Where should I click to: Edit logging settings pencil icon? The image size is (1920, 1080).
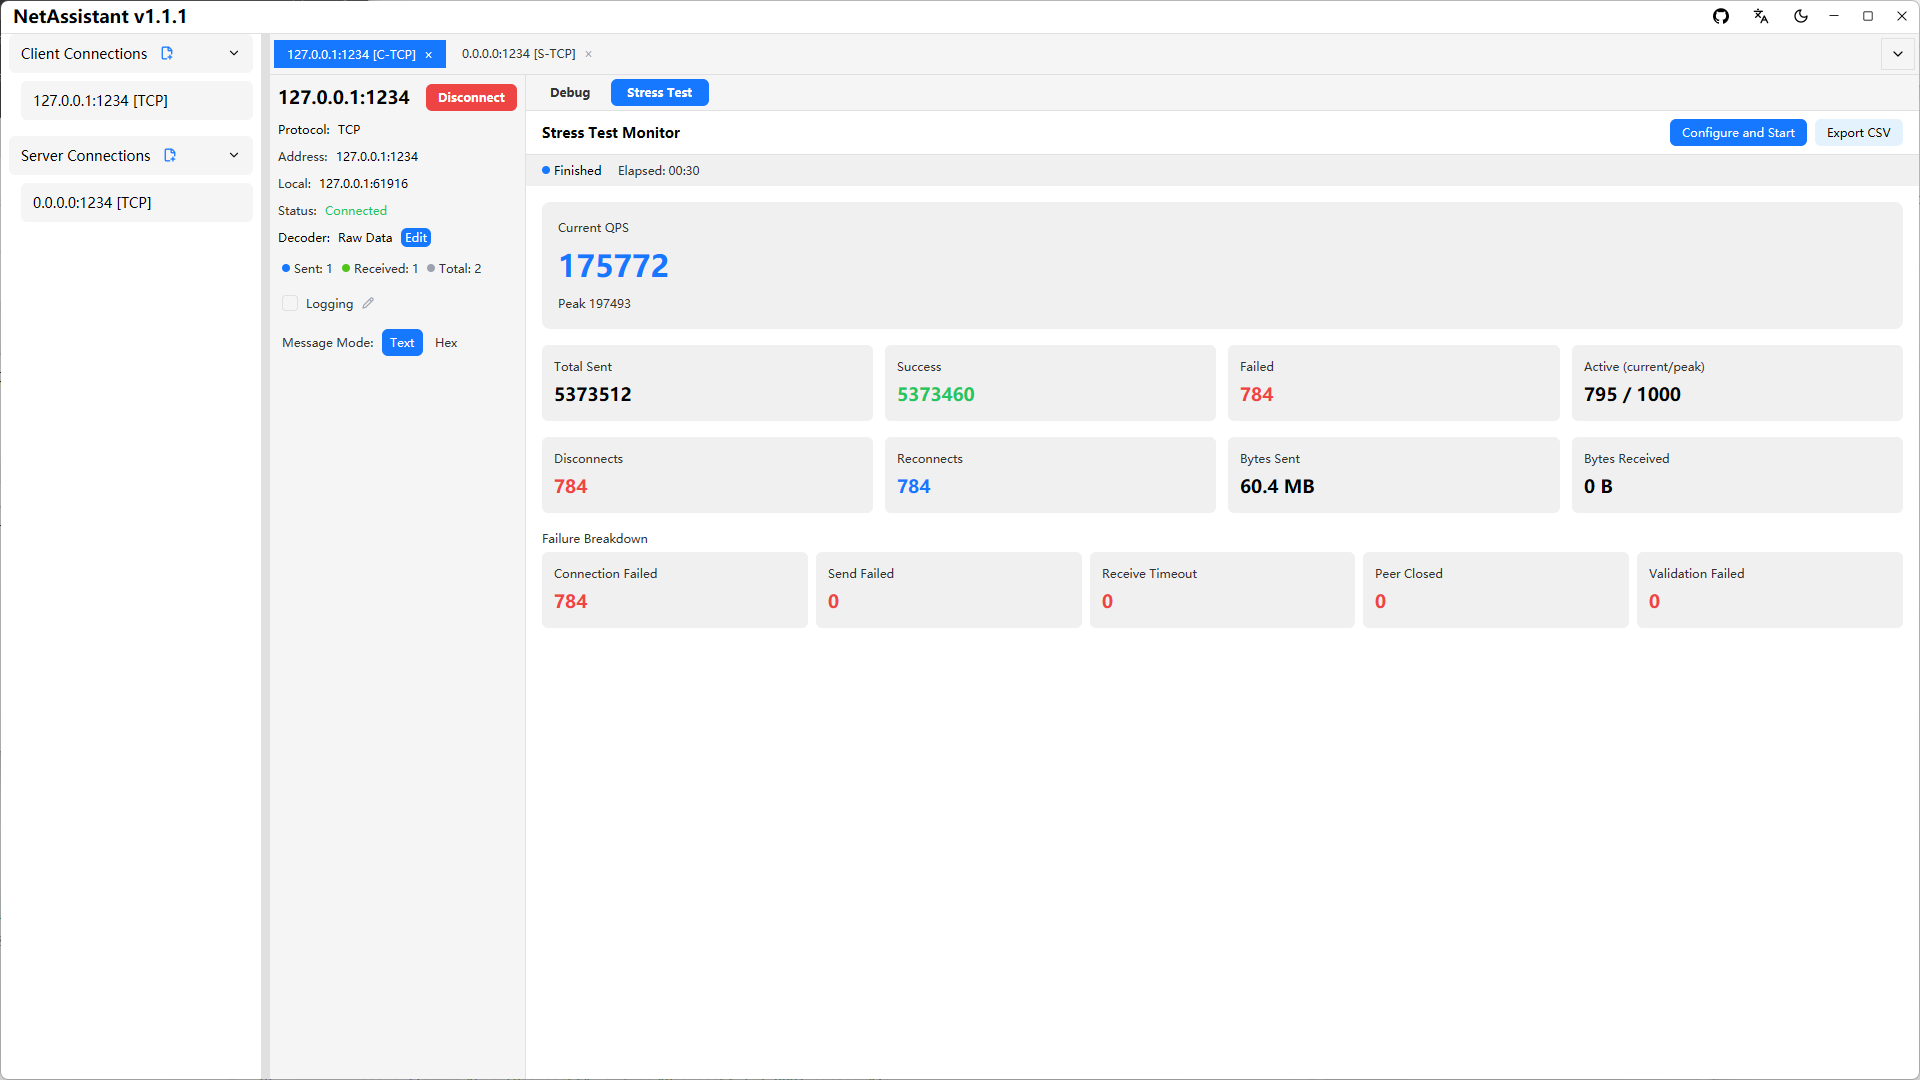368,303
